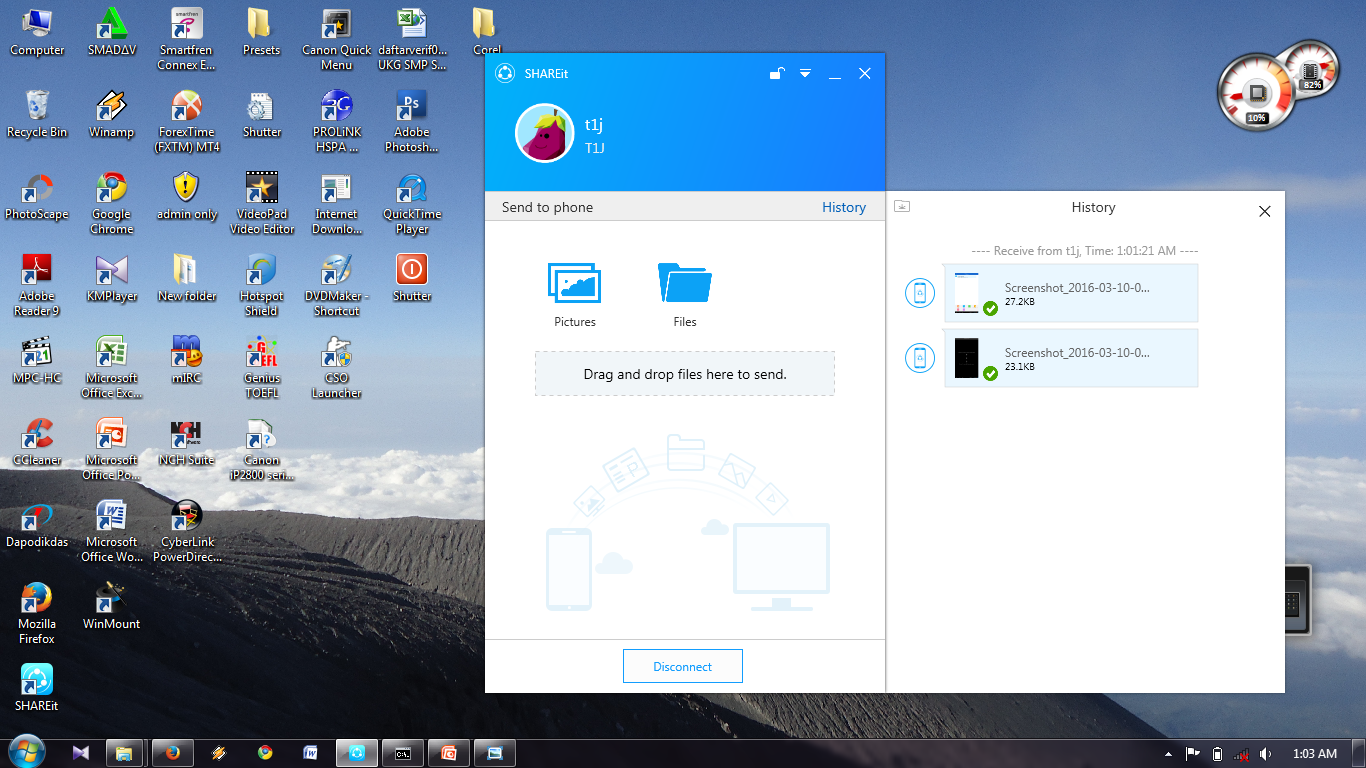Click phone icon beside 23.1KB screenshot

pos(920,358)
